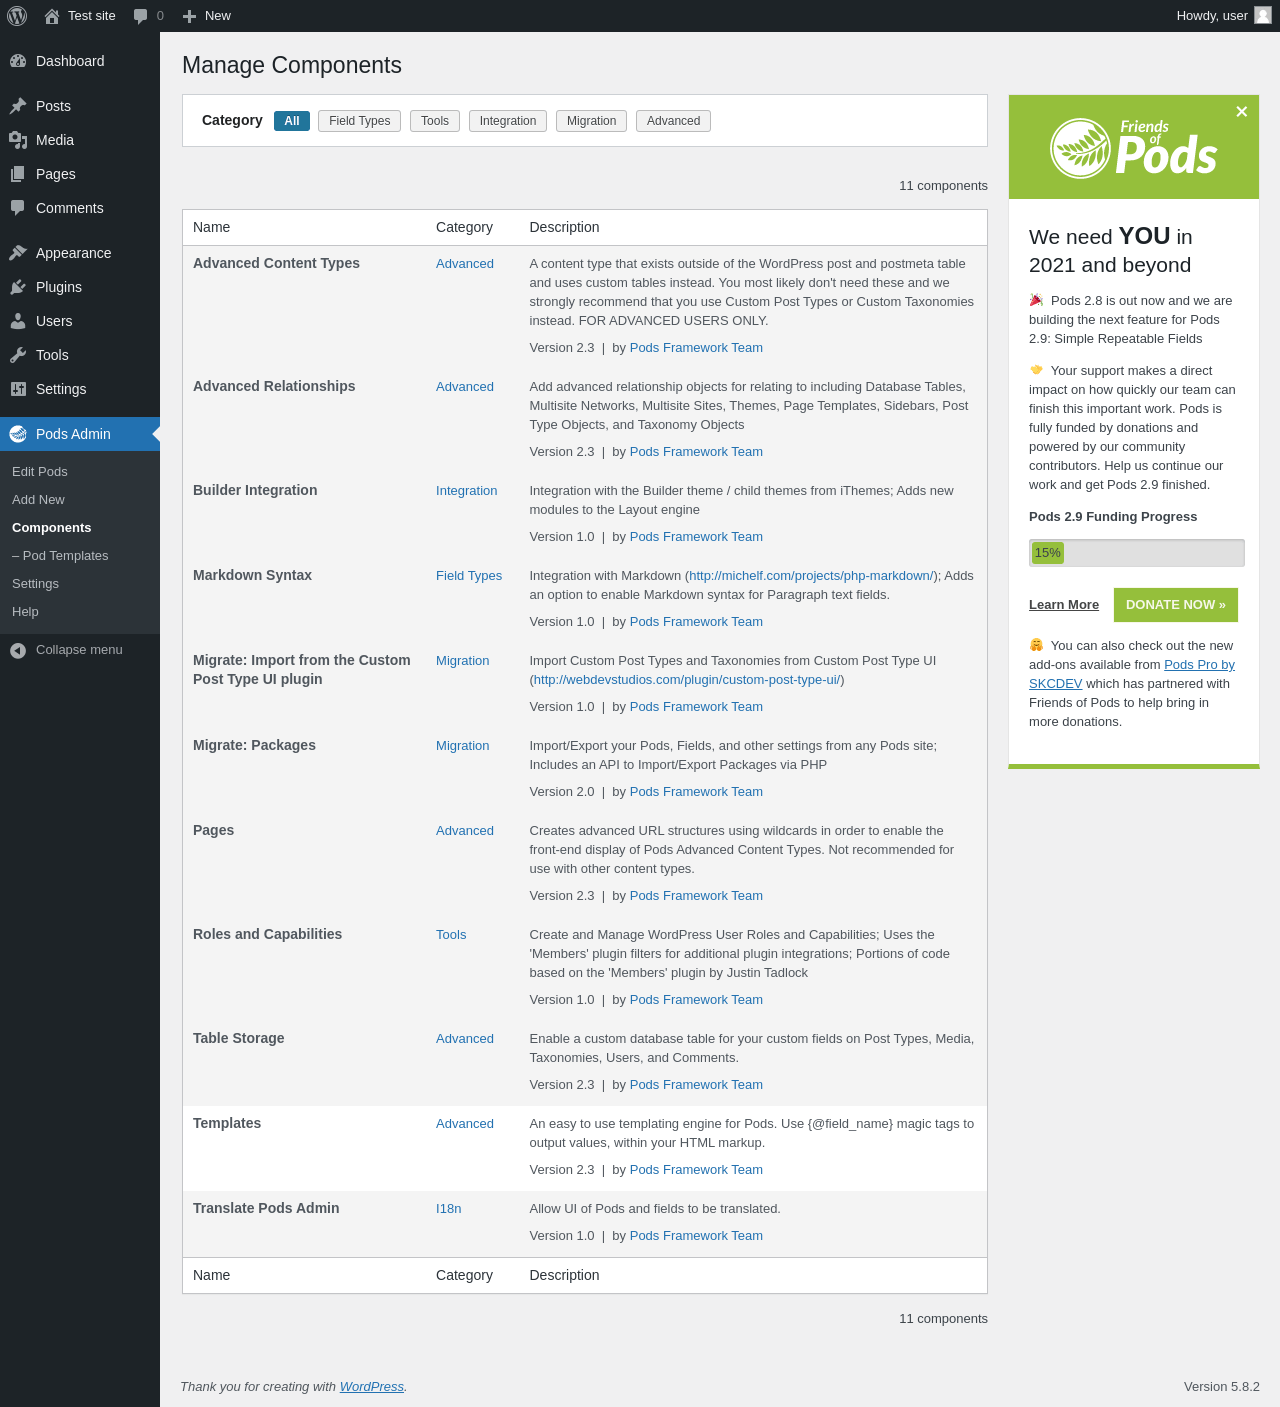Filter by Advanced category button

coord(674,121)
